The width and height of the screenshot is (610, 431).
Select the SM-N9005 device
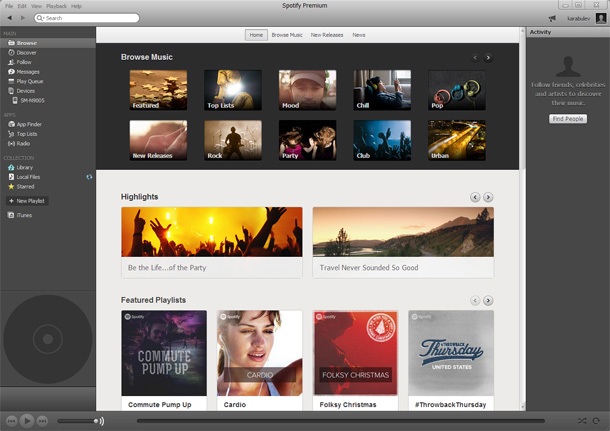point(32,100)
